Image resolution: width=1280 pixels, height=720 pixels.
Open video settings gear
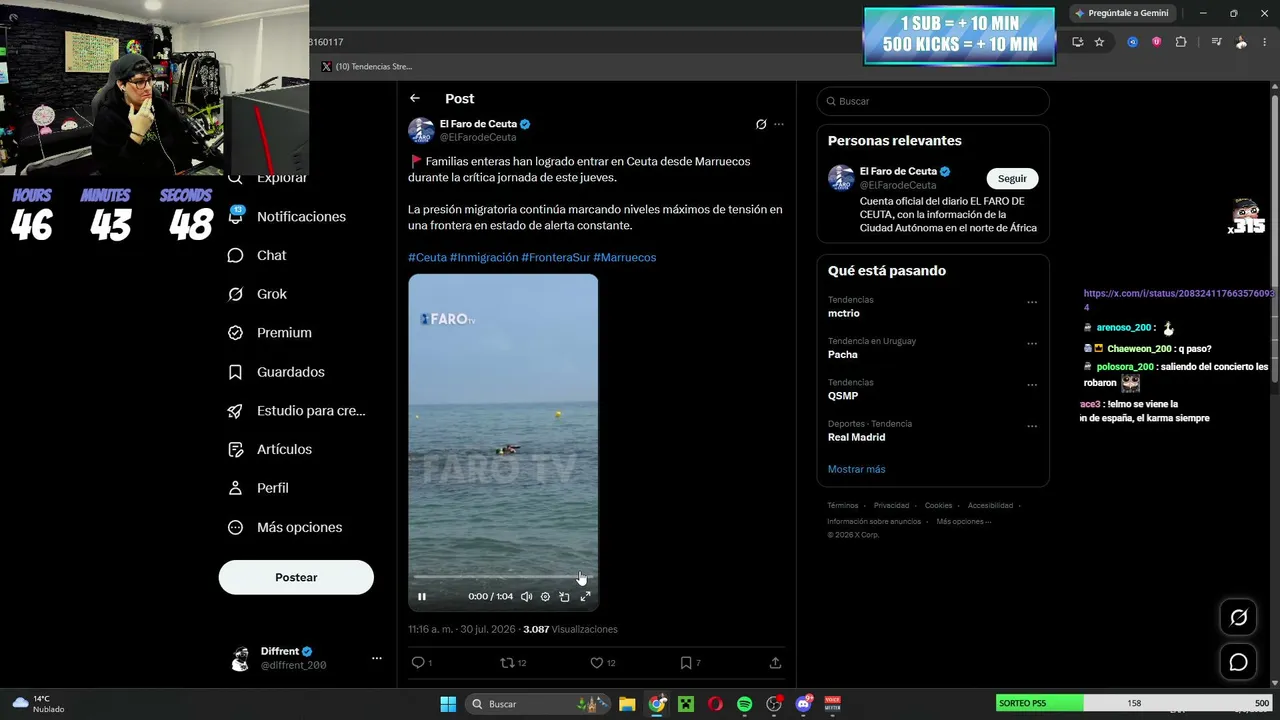coord(545,597)
